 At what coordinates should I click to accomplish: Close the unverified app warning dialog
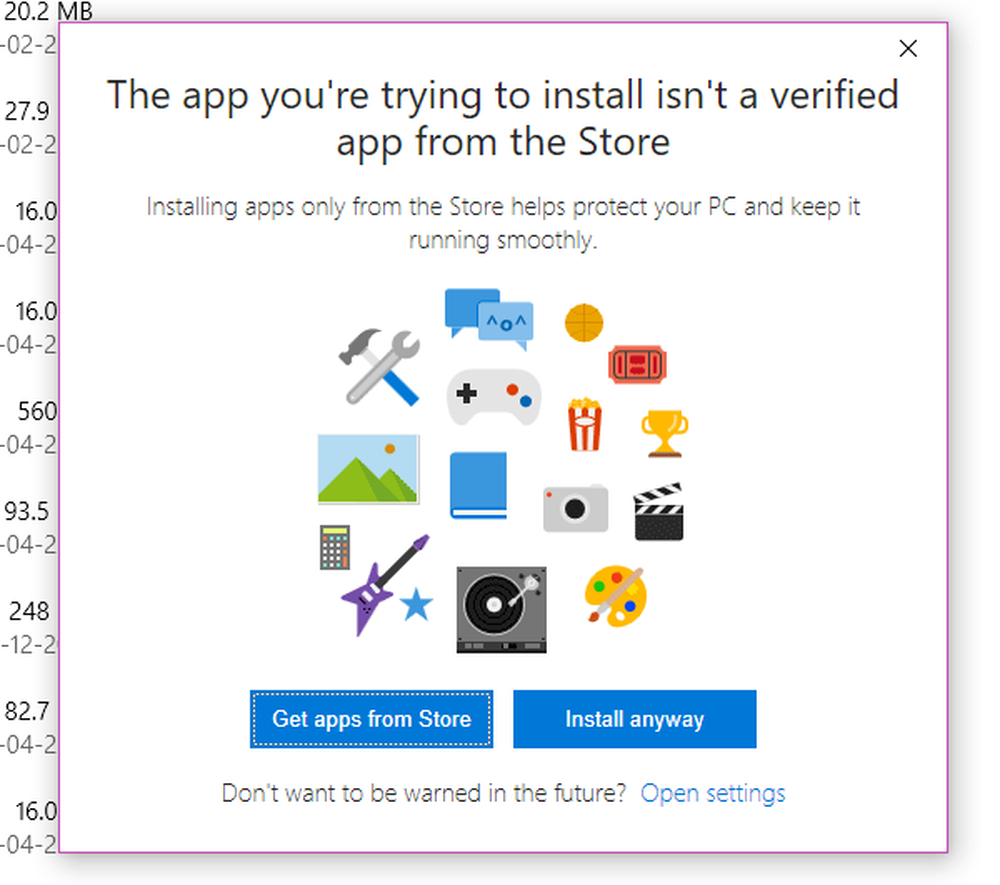pyautogui.click(x=908, y=48)
